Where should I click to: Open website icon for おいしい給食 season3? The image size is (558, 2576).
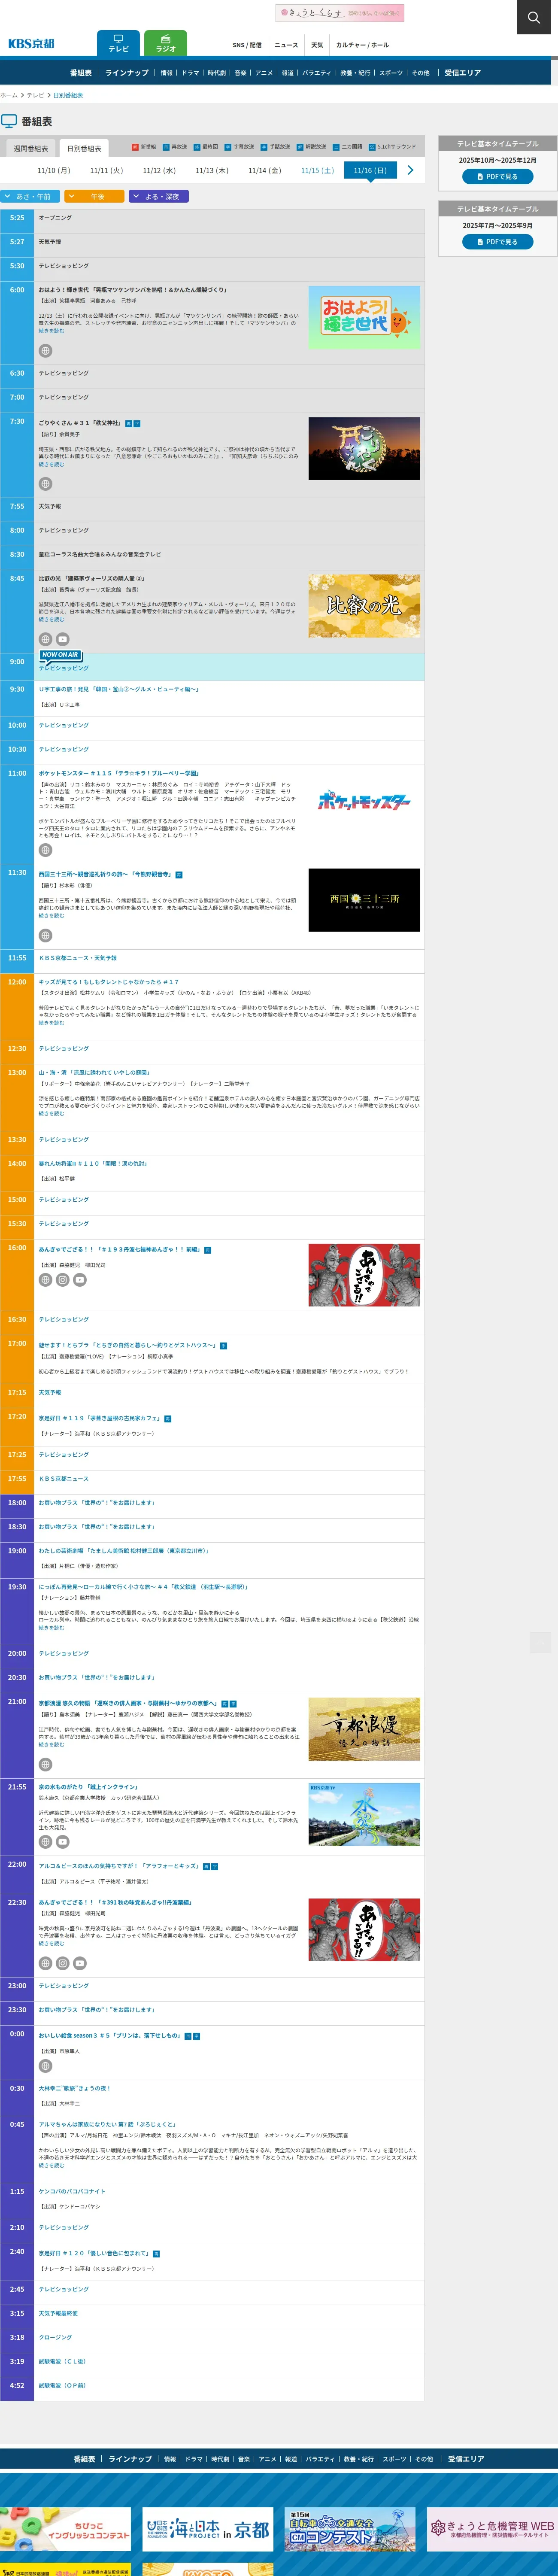click(x=45, y=2066)
